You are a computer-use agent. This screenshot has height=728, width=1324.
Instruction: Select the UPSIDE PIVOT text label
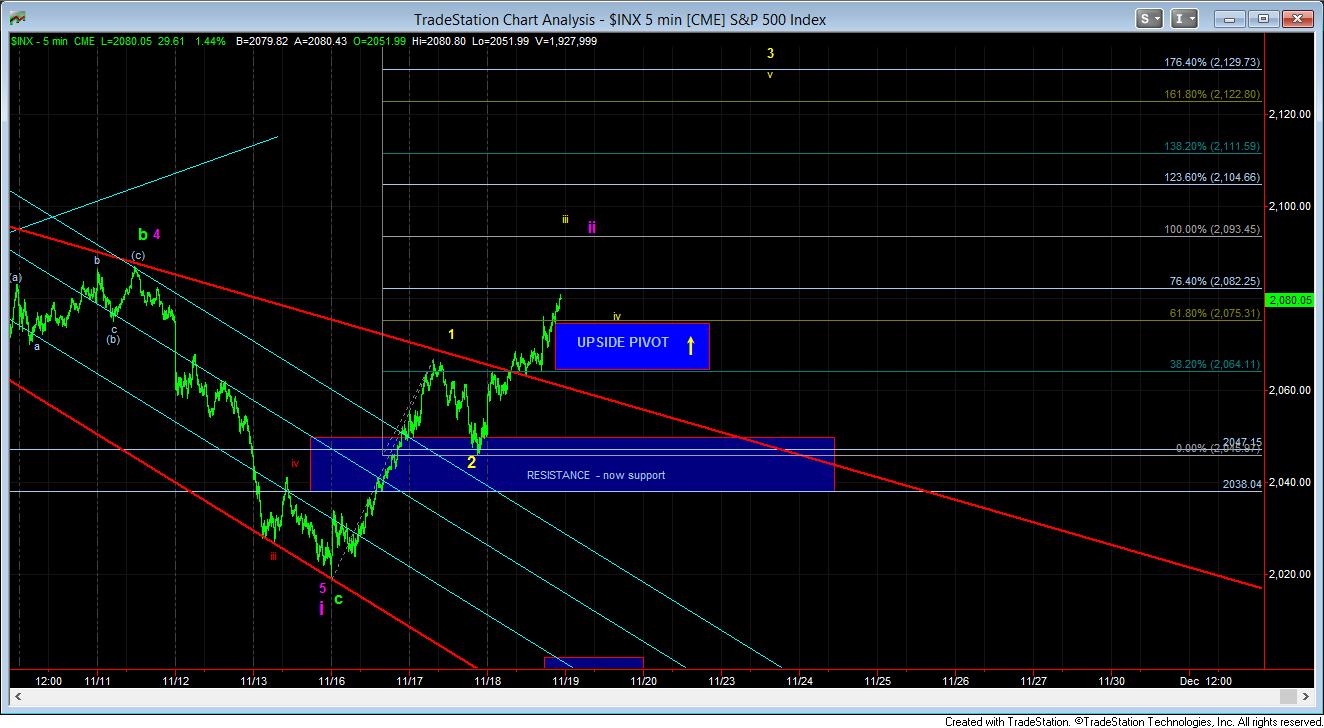pos(622,342)
